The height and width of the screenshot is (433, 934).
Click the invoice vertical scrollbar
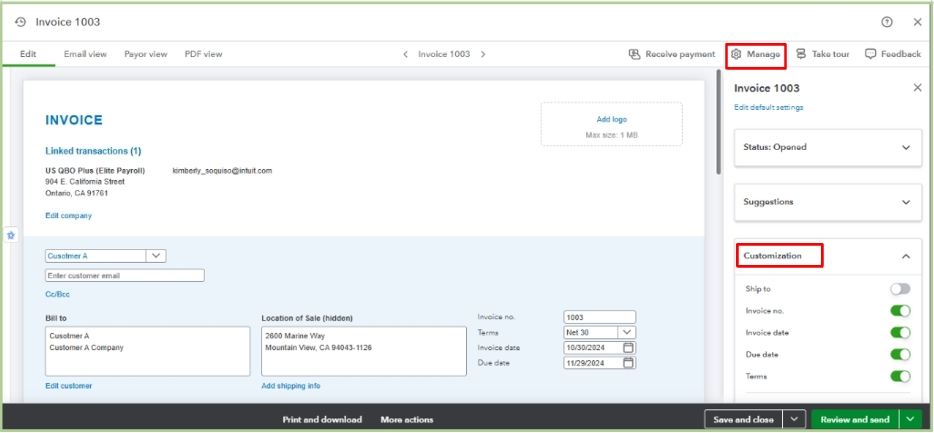[720, 123]
